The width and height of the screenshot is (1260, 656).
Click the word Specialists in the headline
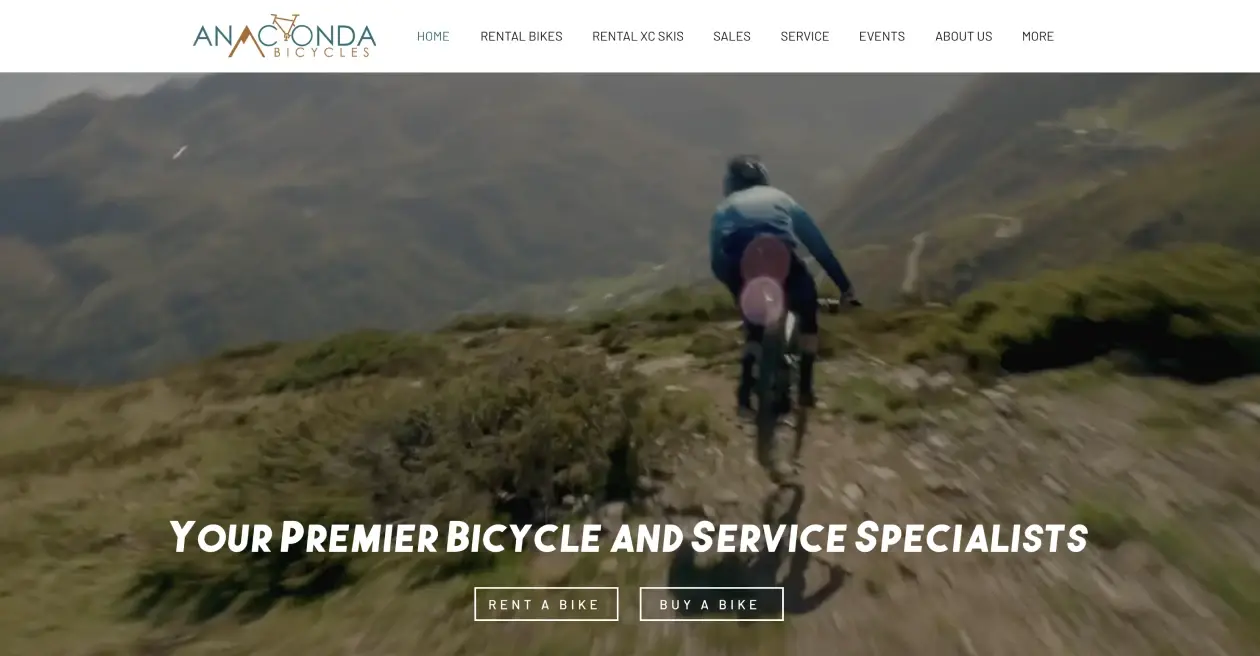point(971,537)
